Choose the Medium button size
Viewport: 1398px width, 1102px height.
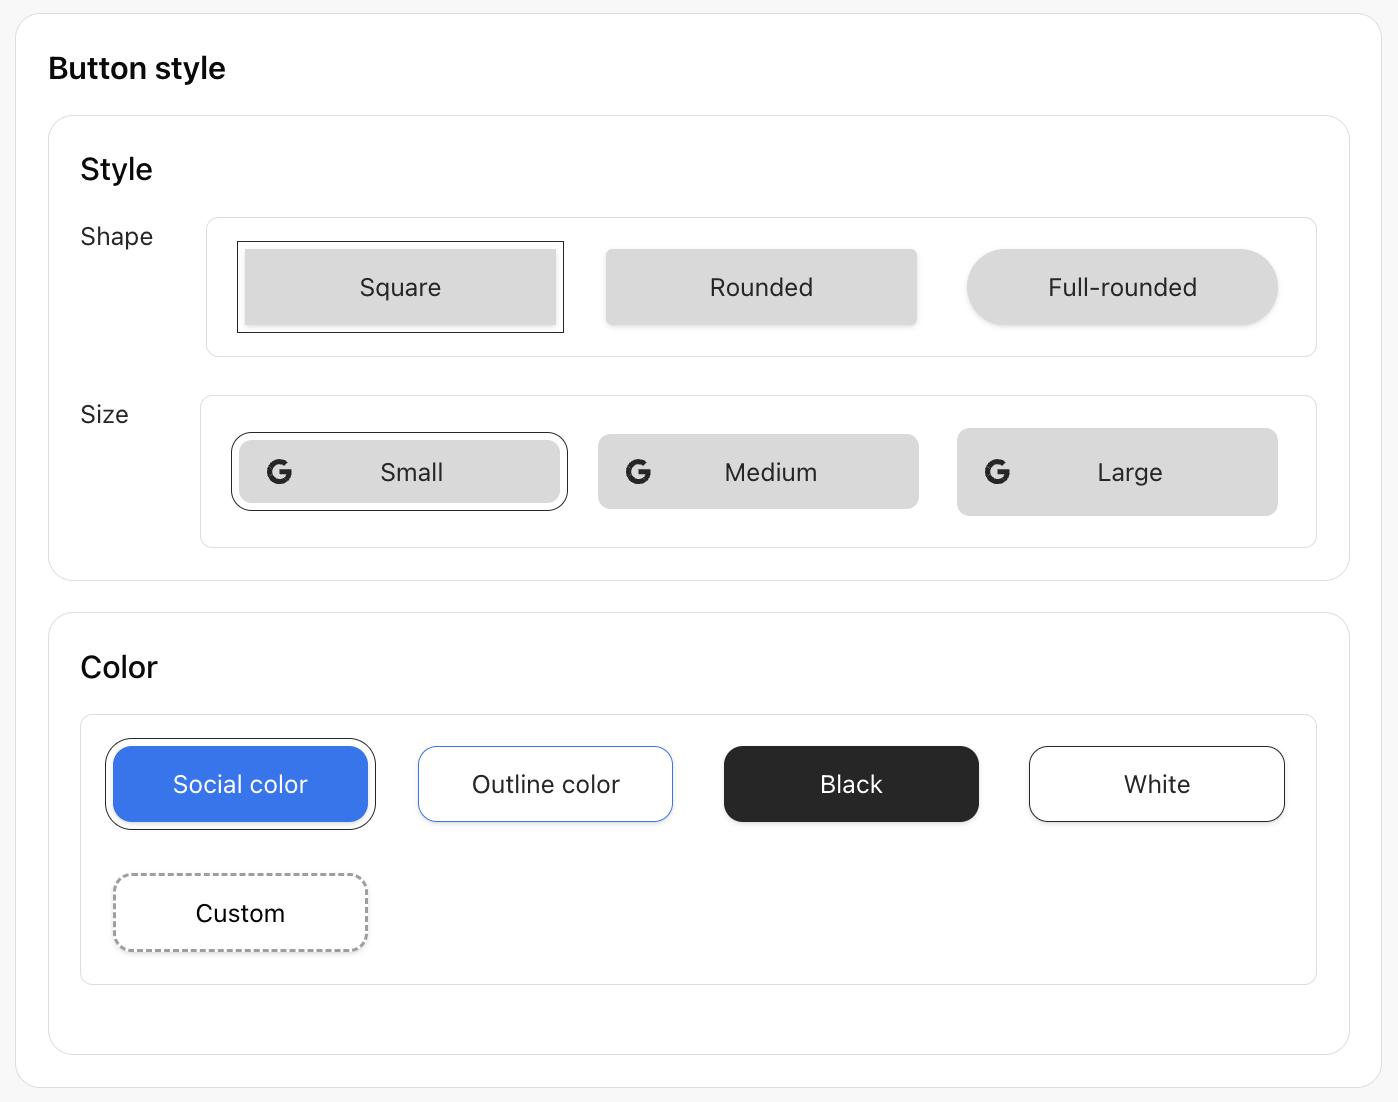(x=758, y=472)
